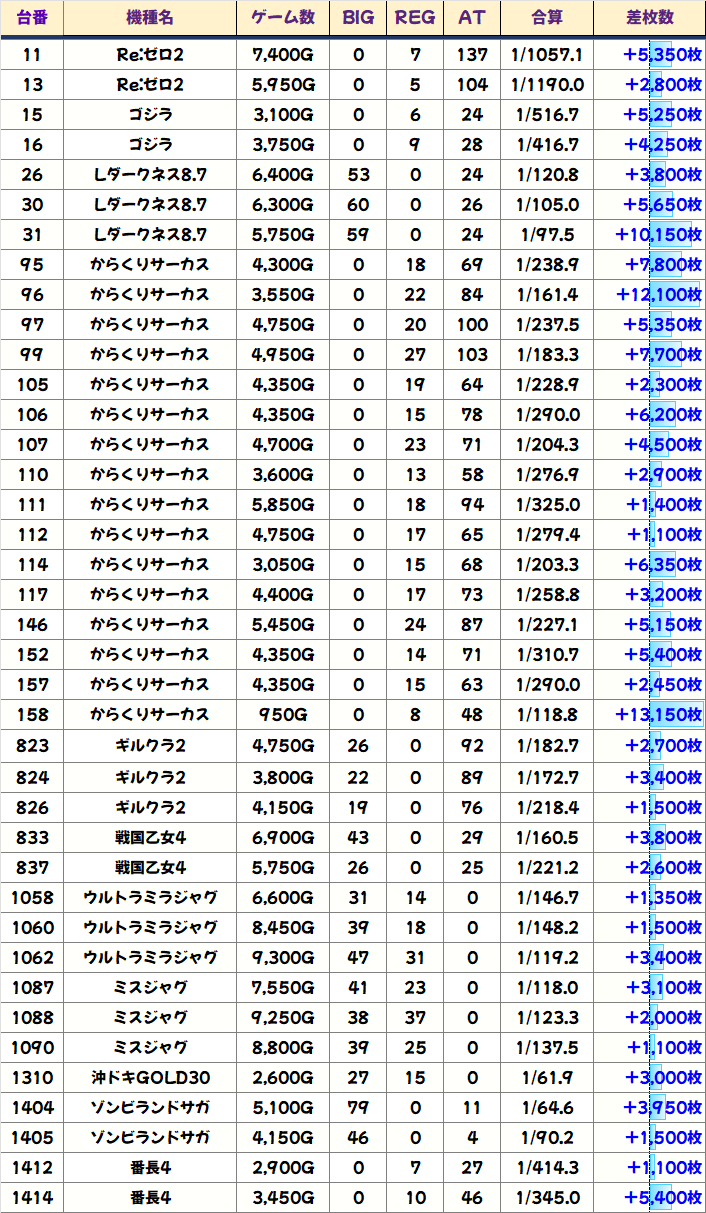The width and height of the screenshot is (706, 1213).
Task: Select machine number 95 cell
Action: [x=32, y=264]
